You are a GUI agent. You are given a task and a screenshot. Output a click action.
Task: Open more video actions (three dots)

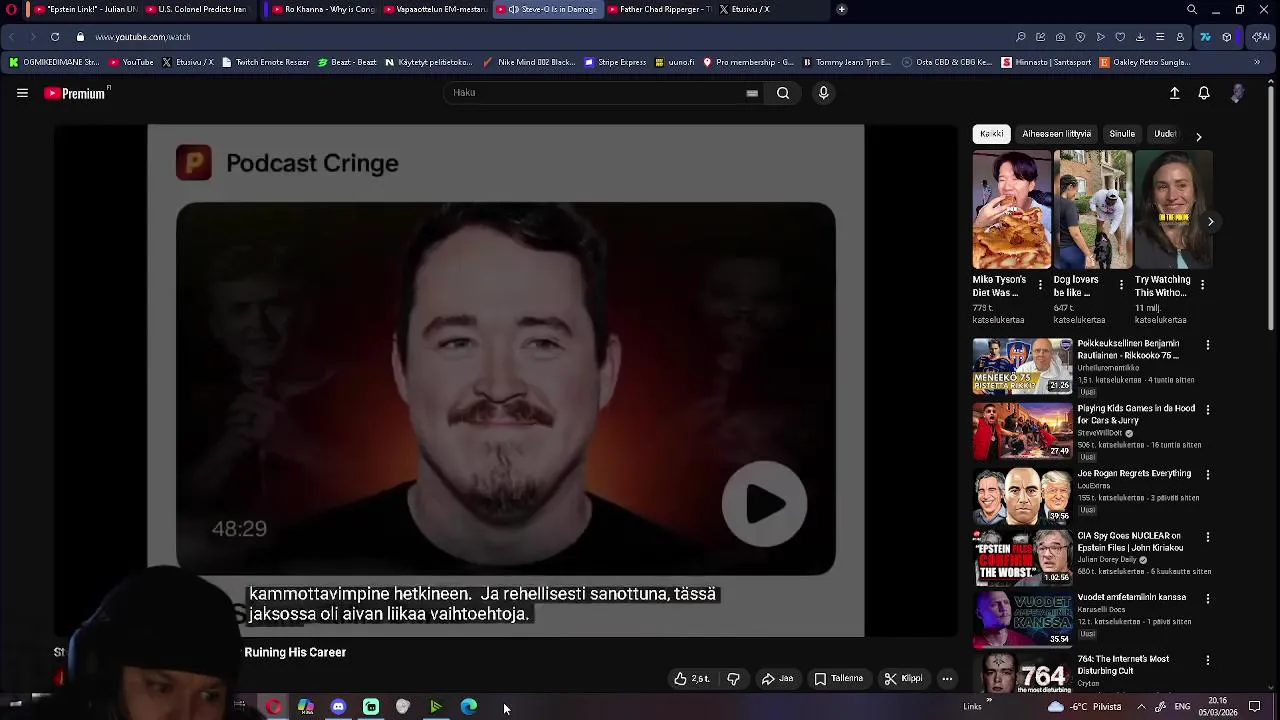pos(947,679)
